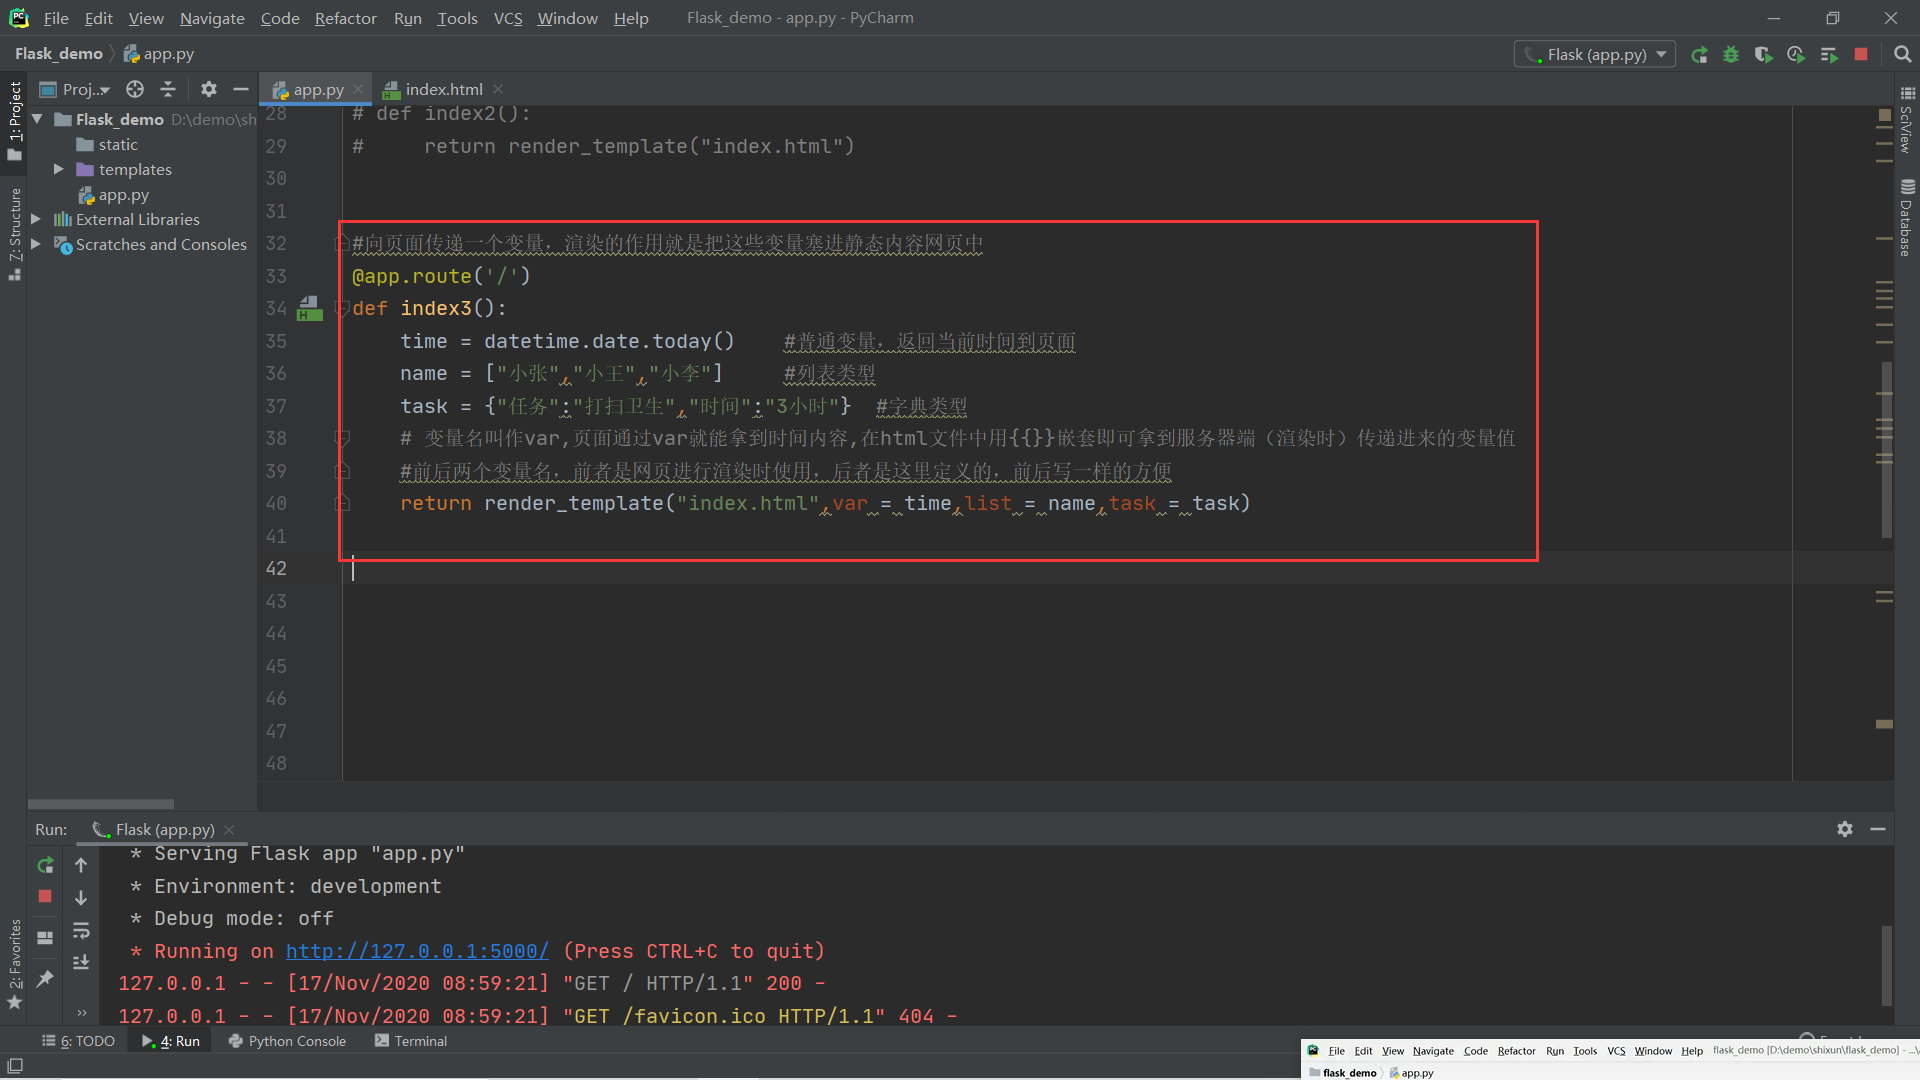This screenshot has height=1080, width=1920.
Task: Open the Refactor menu
Action: pyautogui.click(x=345, y=18)
